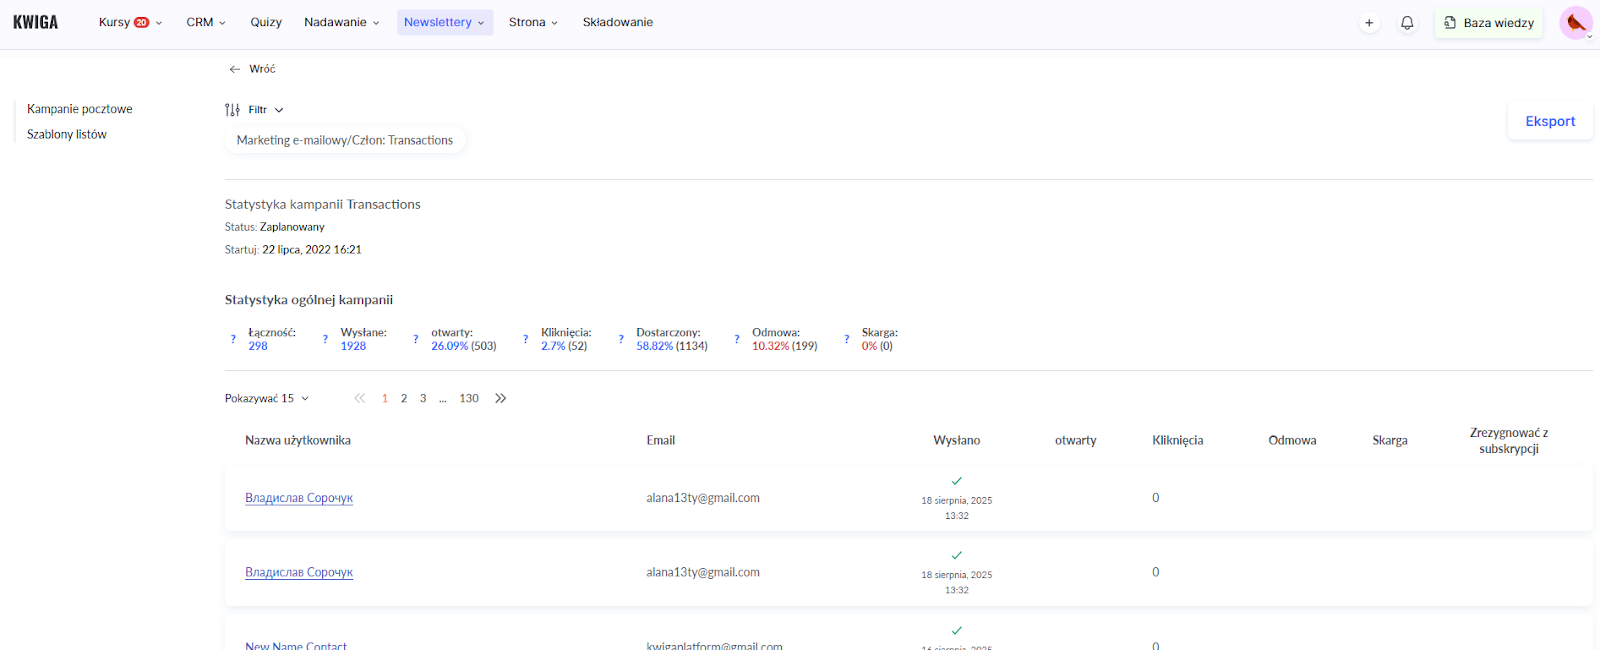Click help icon next to Odmowa
The width and height of the screenshot is (1600, 650).
coord(737,340)
